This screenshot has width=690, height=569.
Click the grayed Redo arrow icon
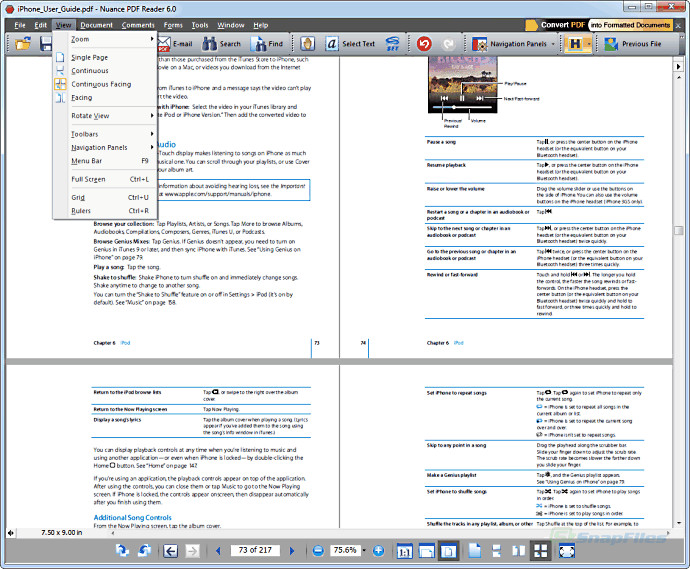coord(448,44)
